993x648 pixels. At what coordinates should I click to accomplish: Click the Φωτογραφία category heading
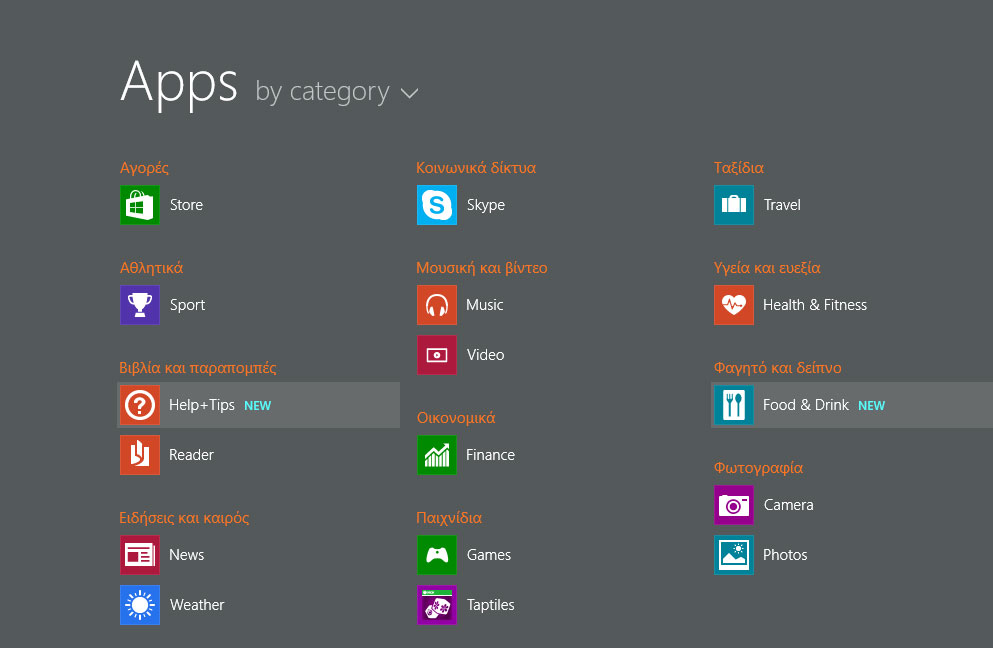[x=759, y=467]
